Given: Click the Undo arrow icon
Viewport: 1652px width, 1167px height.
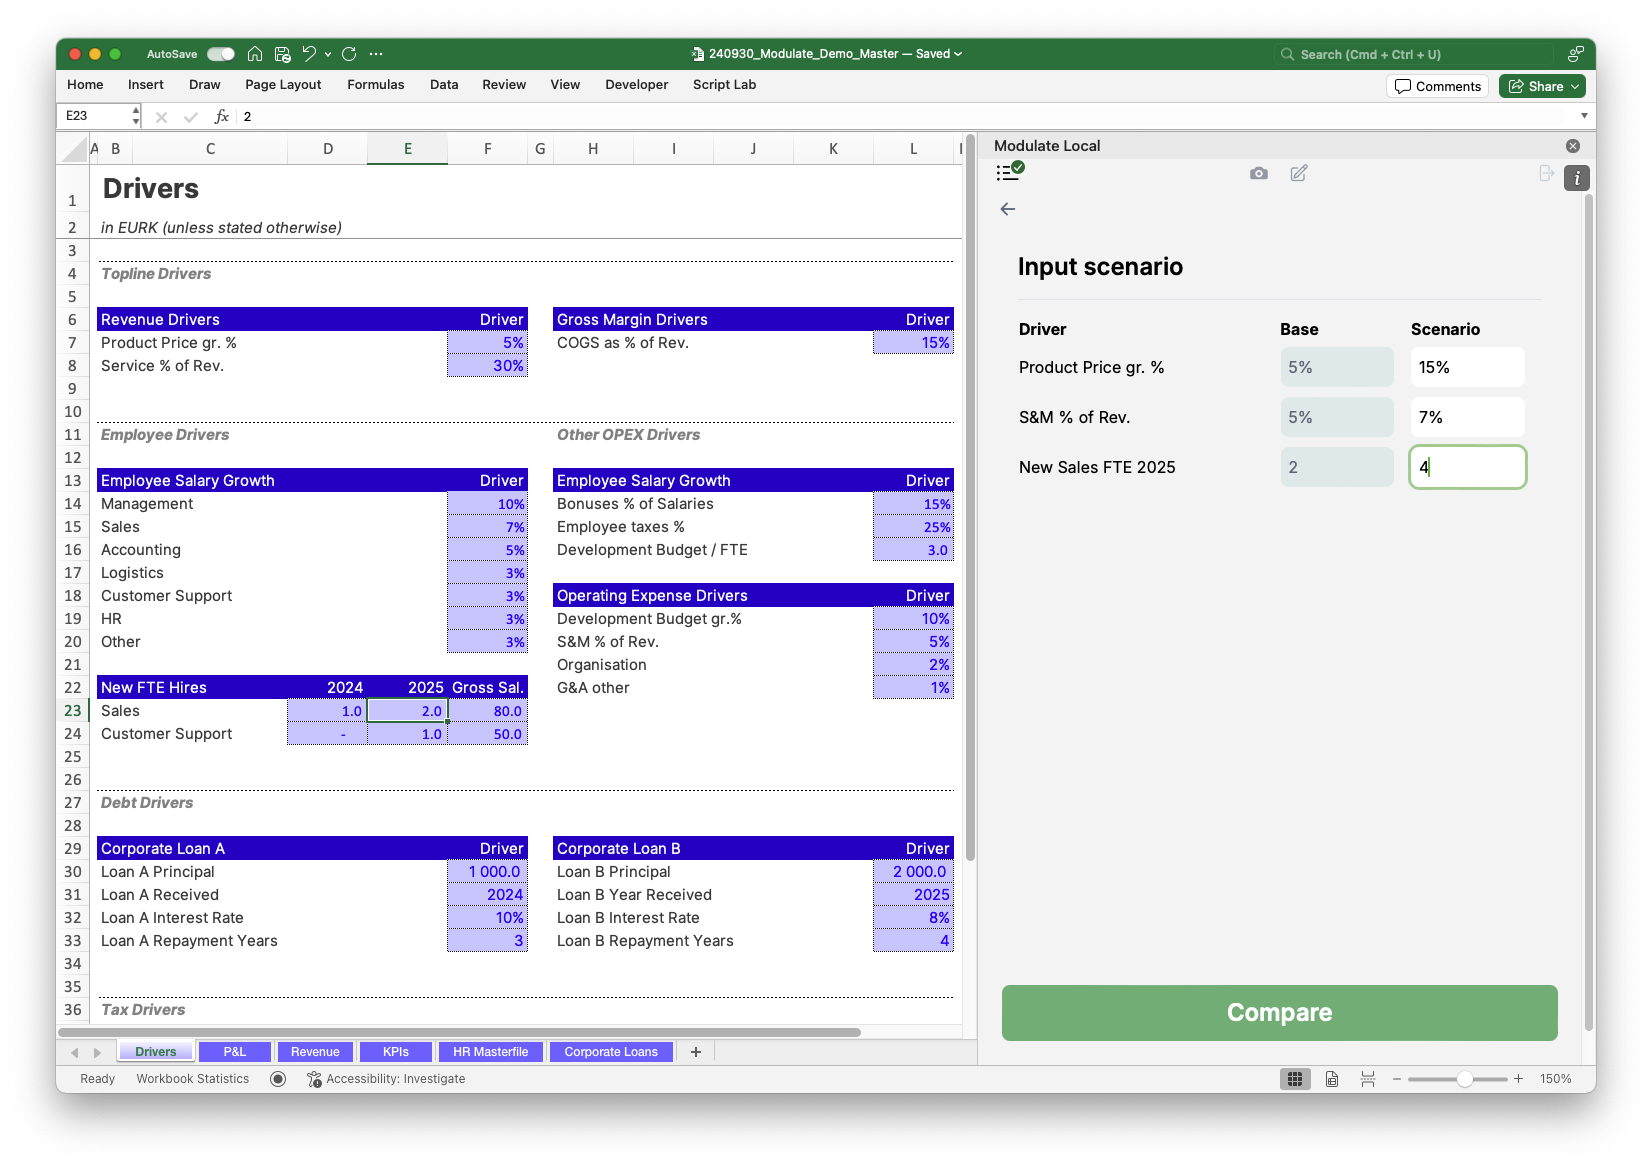Looking at the screenshot, I should tap(309, 54).
